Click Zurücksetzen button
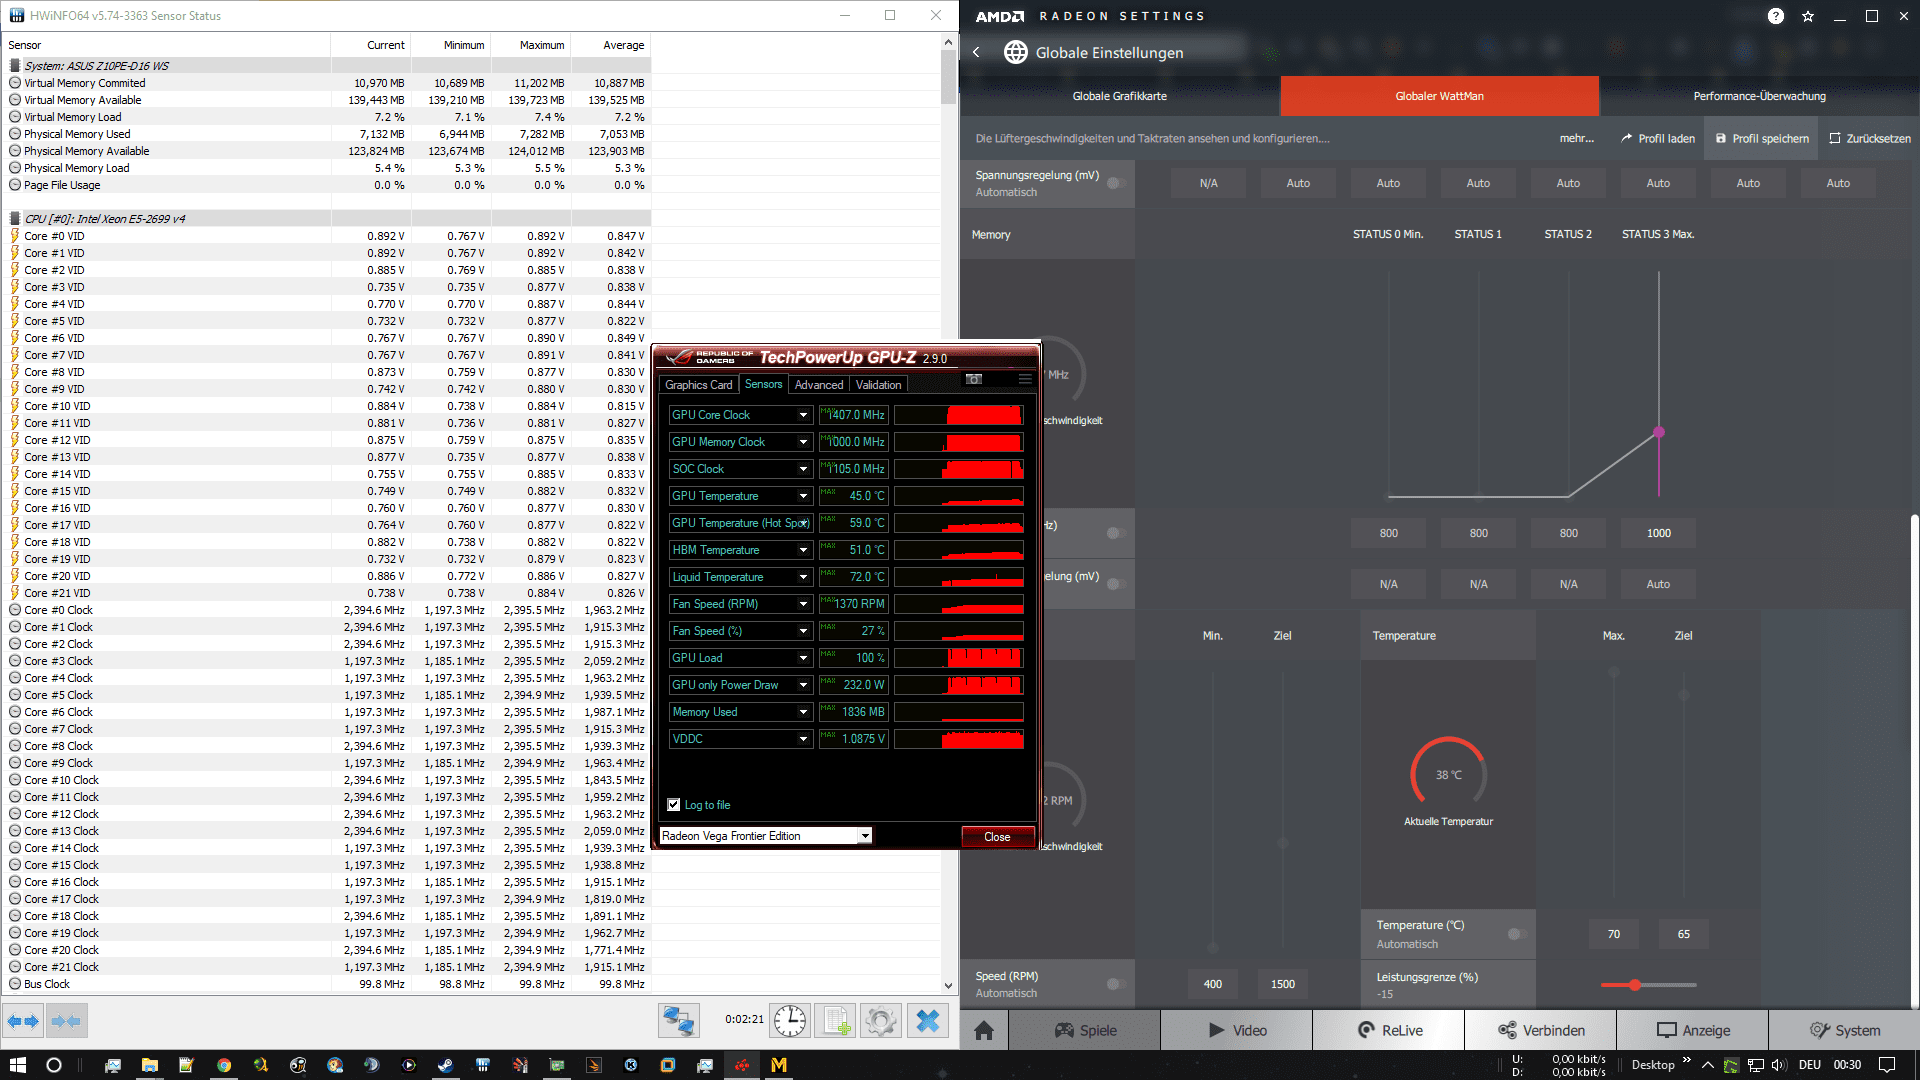 pos(1870,139)
